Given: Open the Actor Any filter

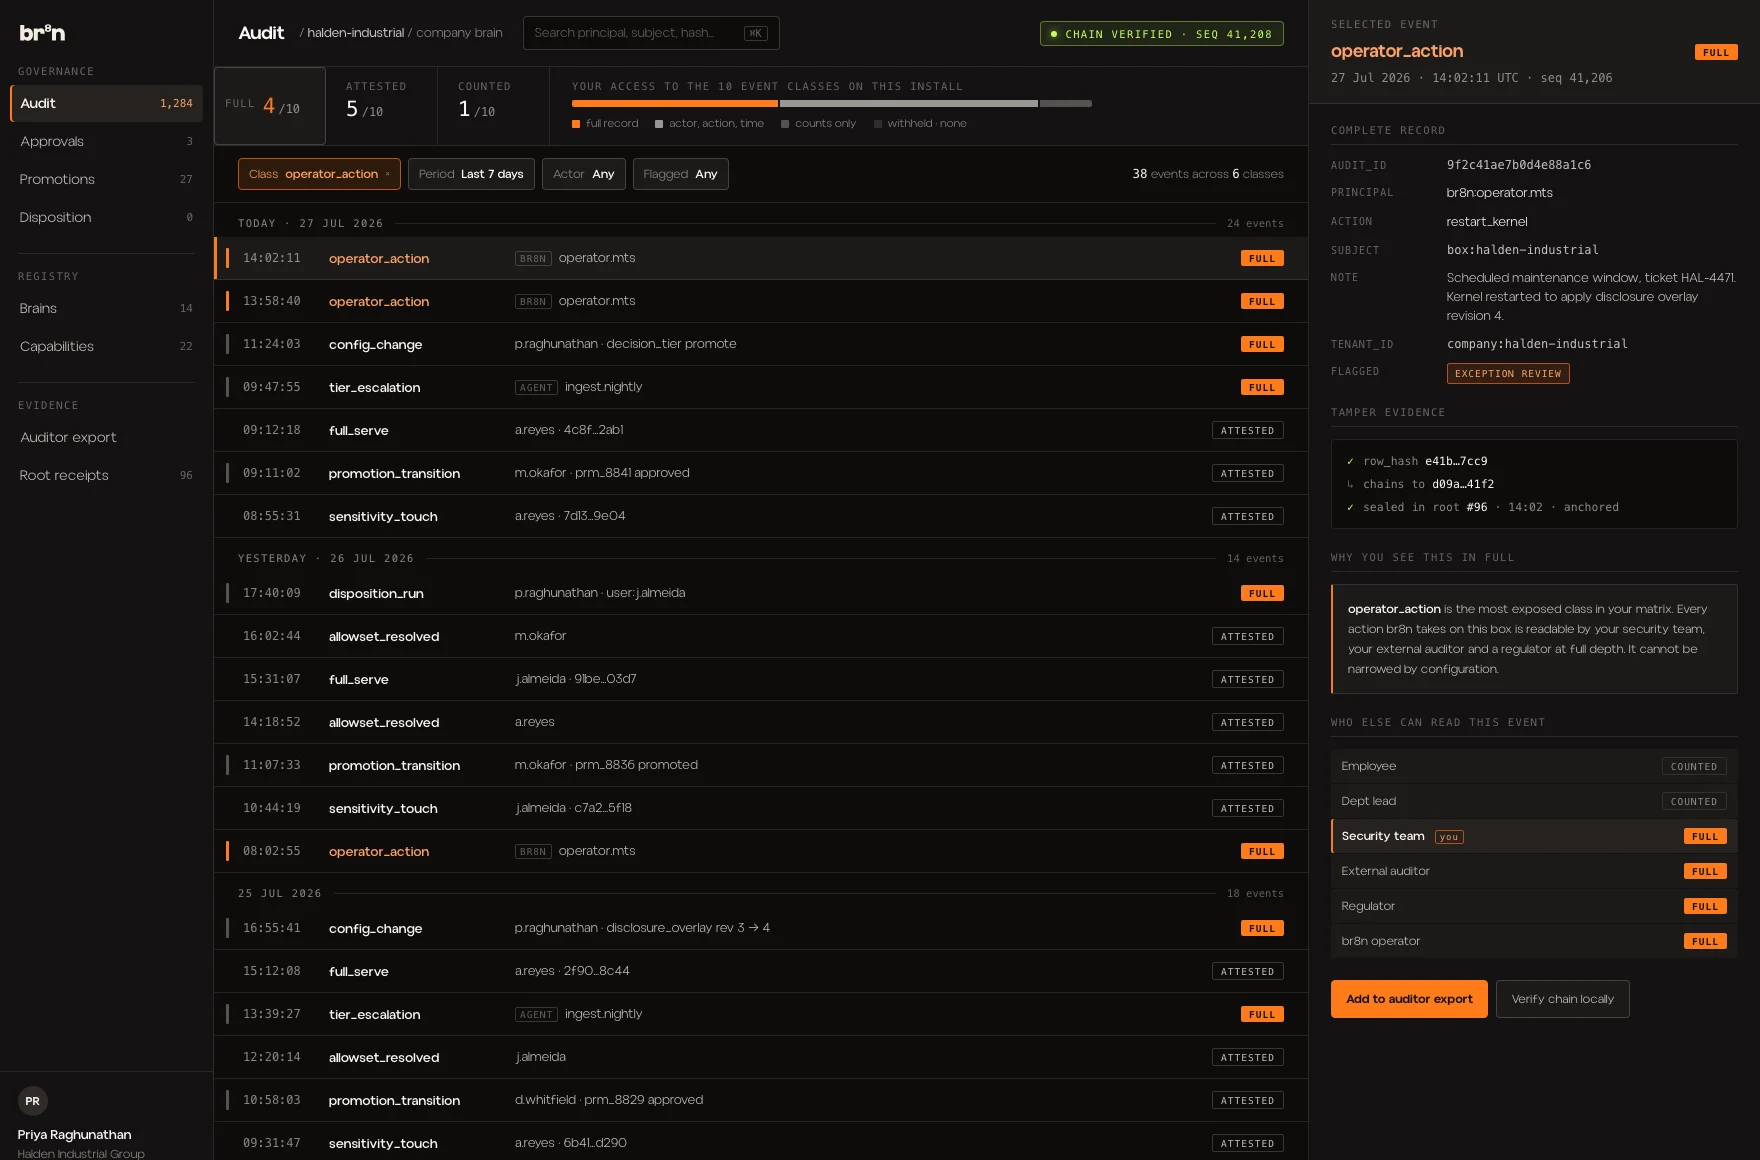Looking at the screenshot, I should (584, 174).
